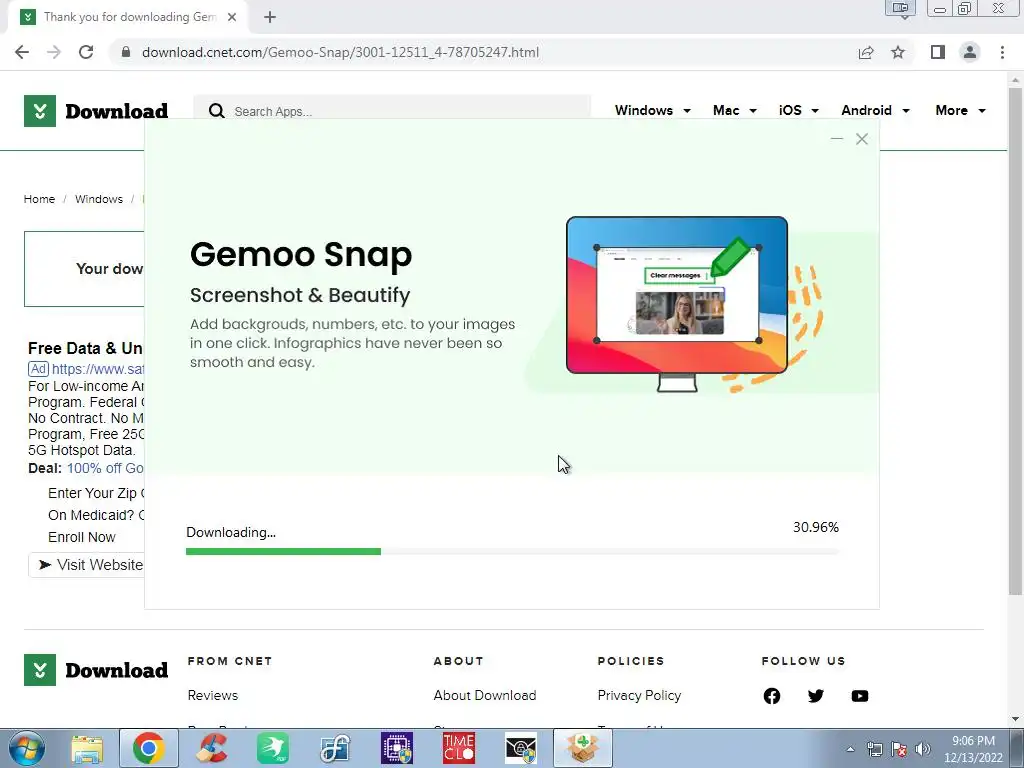This screenshot has width=1024, height=768.
Task: Click the magnifier search icon
Action: point(217,111)
